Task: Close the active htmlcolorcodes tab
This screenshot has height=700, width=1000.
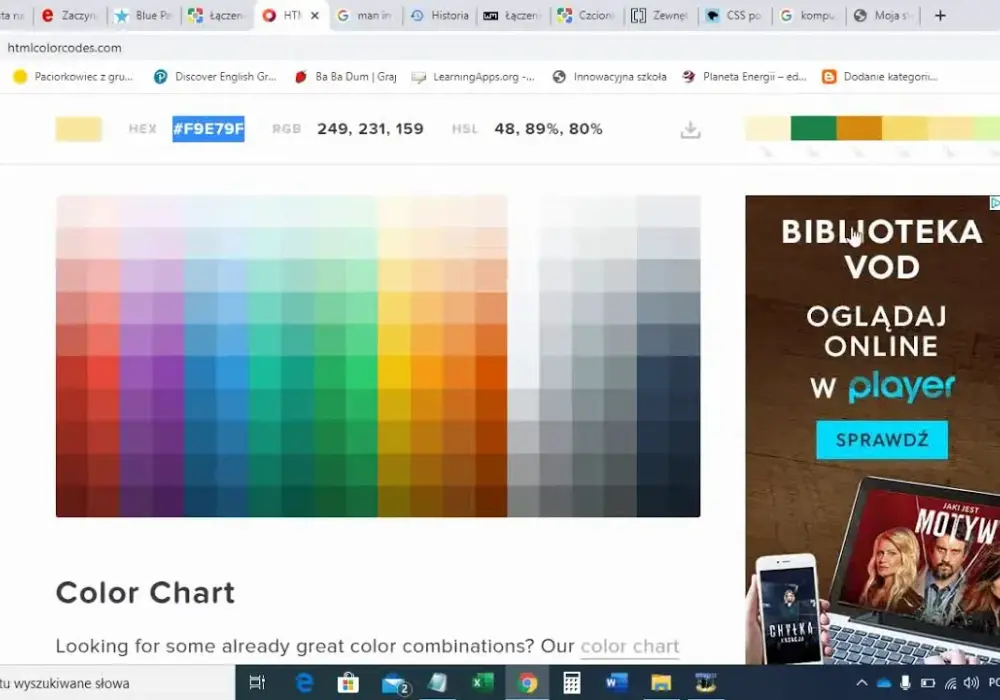Action: pyautogui.click(x=314, y=15)
